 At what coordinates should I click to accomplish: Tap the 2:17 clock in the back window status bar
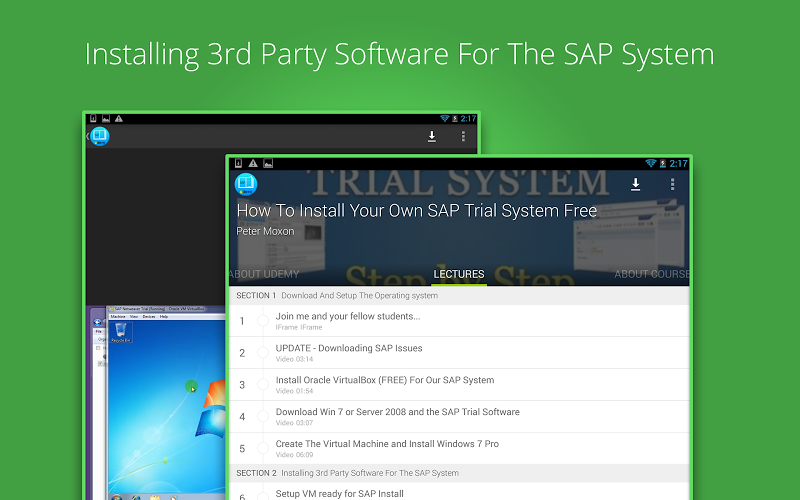[468, 119]
